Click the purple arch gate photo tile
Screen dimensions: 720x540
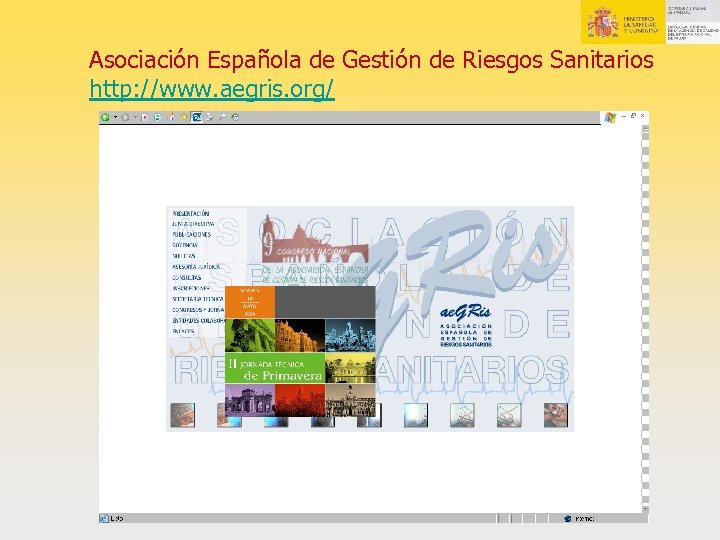point(250,400)
